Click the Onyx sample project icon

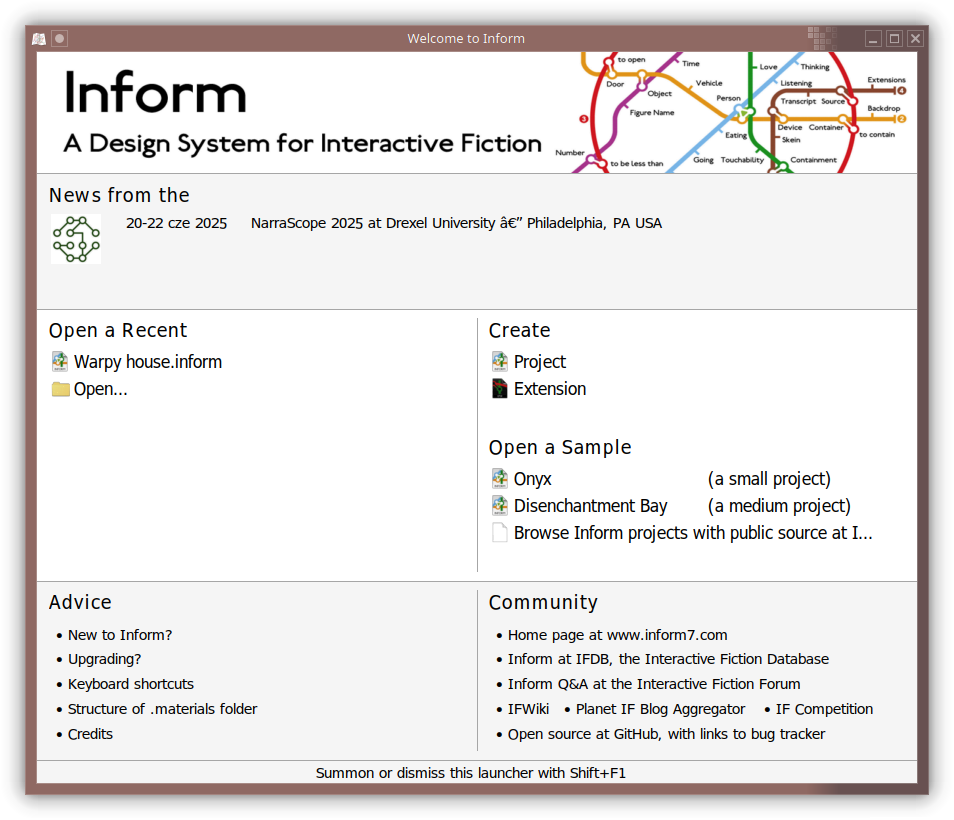[x=500, y=479]
